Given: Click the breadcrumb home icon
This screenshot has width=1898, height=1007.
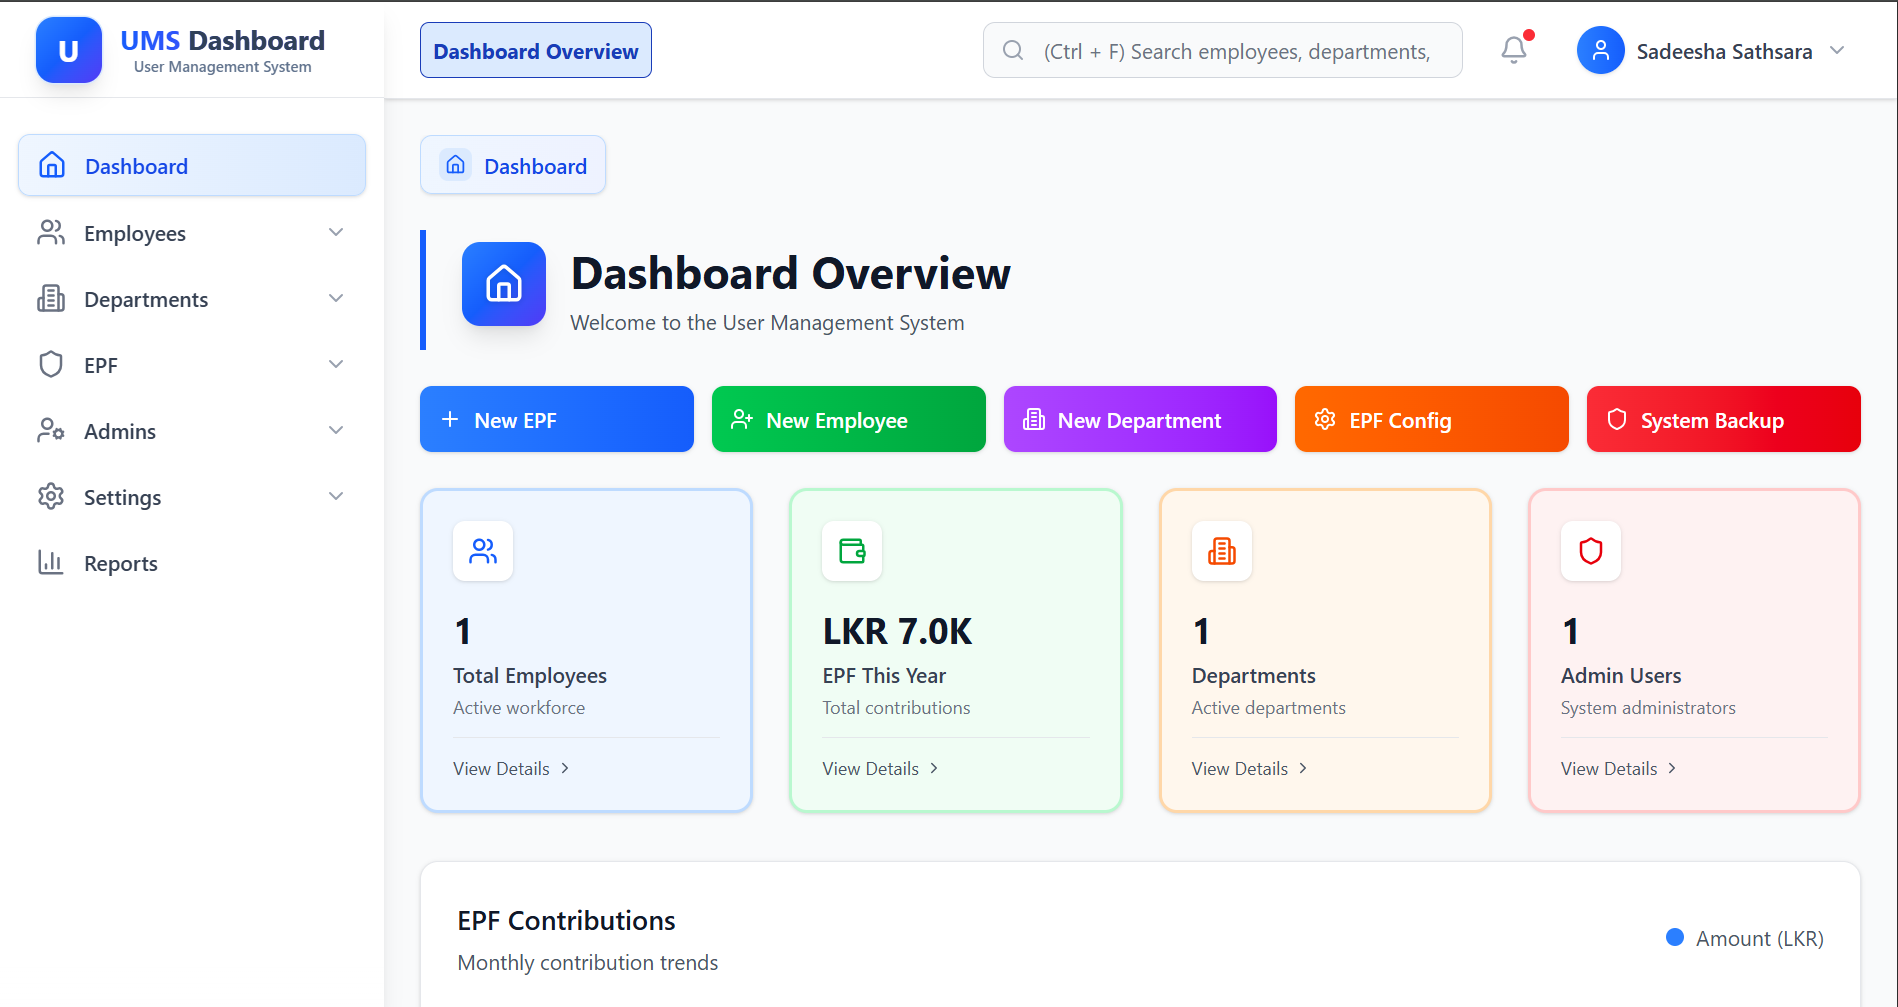Looking at the screenshot, I should [456, 165].
